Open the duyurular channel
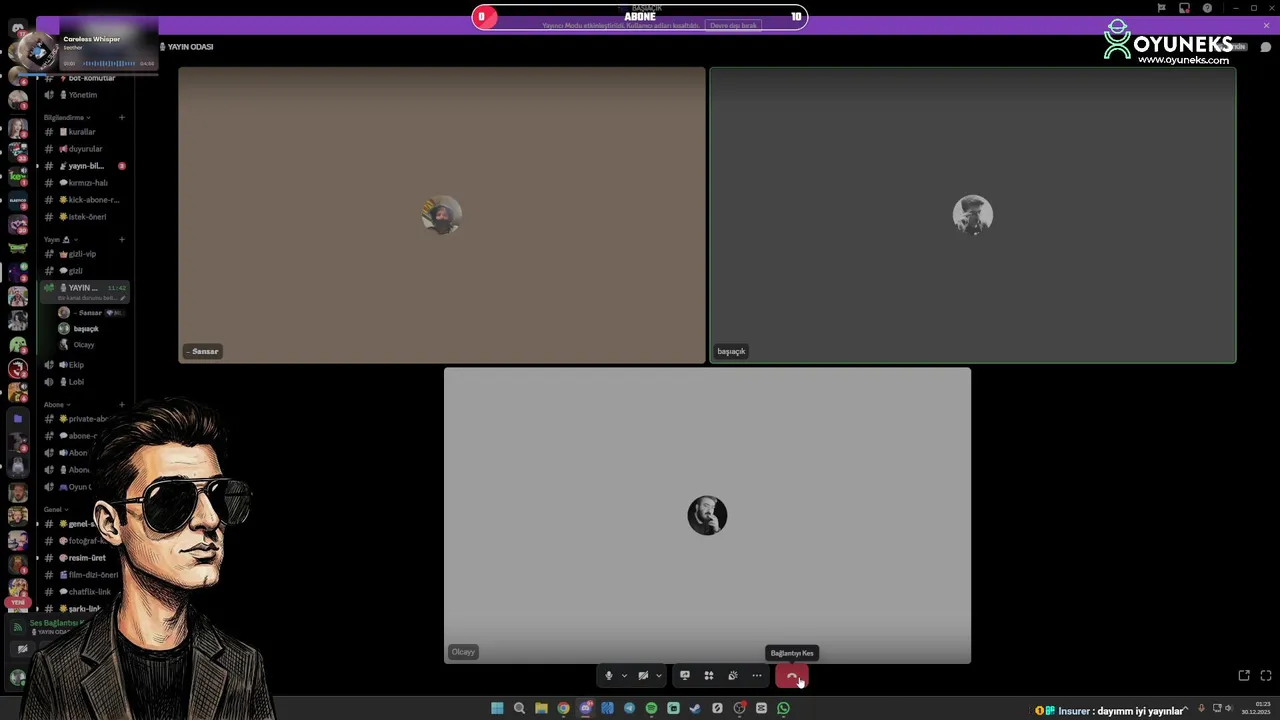This screenshot has height=720, width=1280. [84, 149]
